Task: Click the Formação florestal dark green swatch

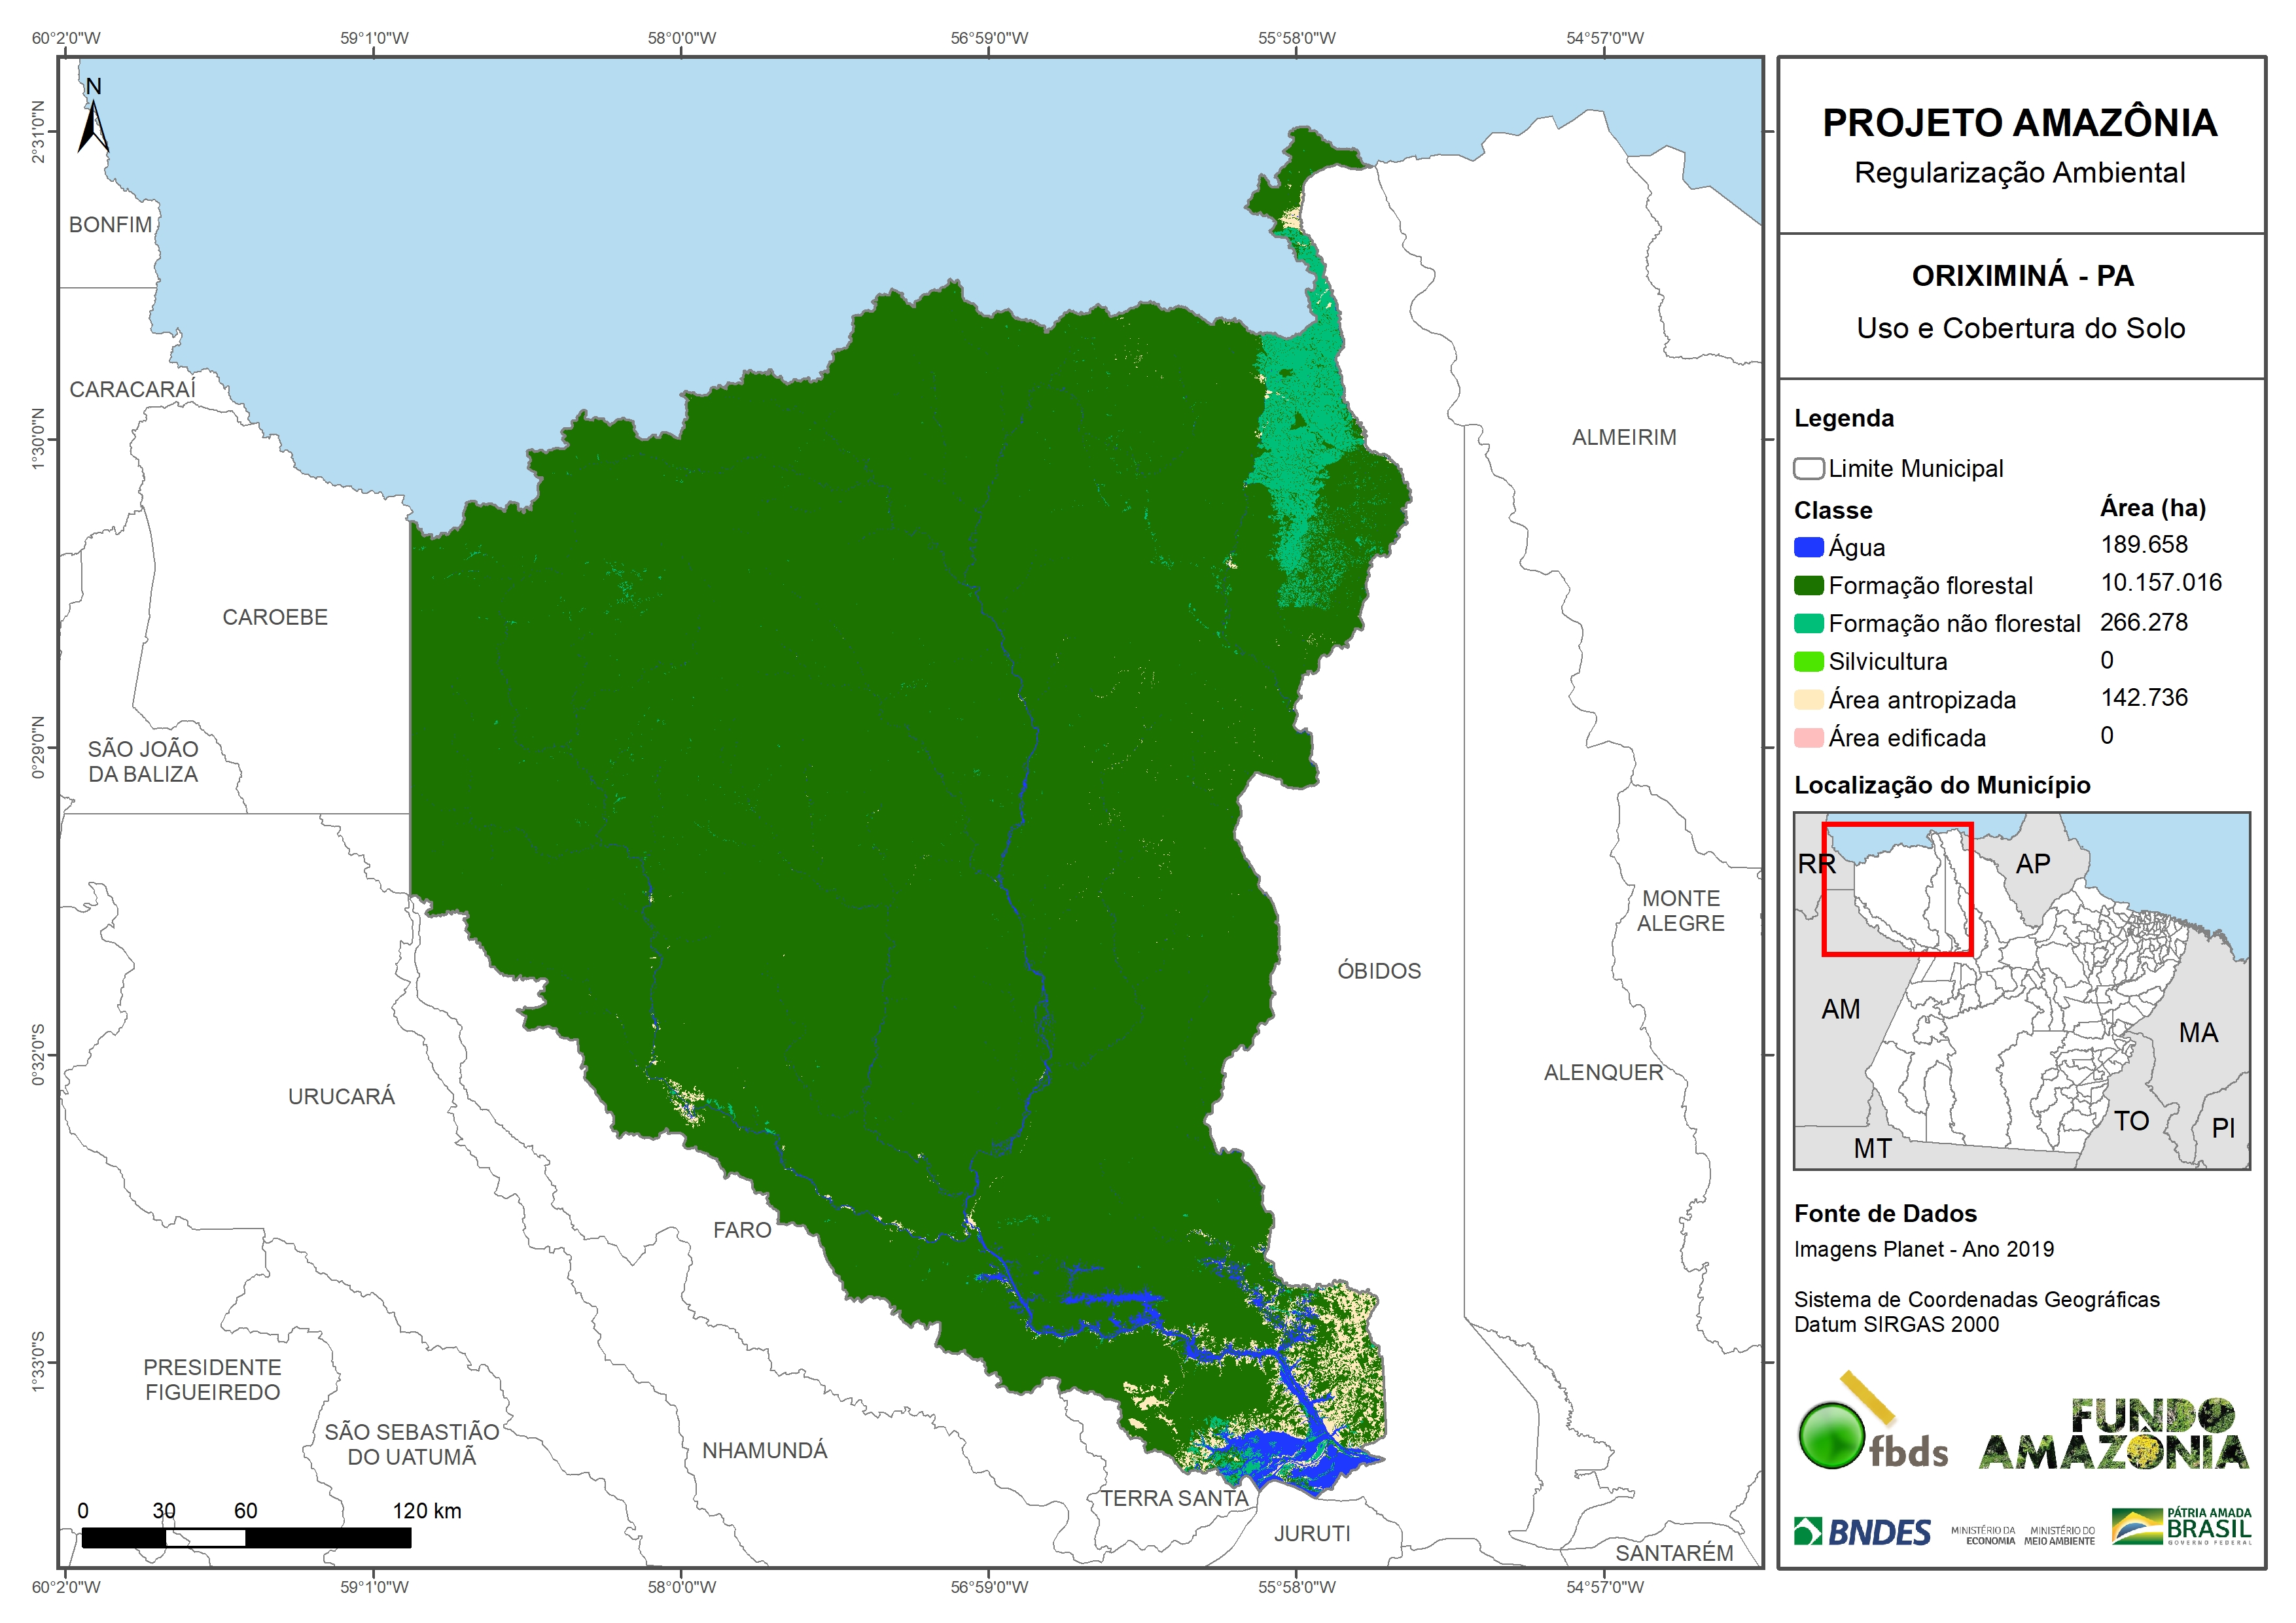Action: point(1808,585)
